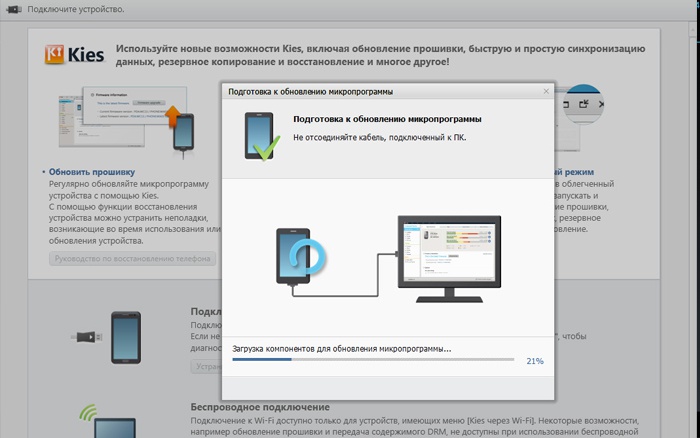Click the 21% progress percentage label

(535, 361)
